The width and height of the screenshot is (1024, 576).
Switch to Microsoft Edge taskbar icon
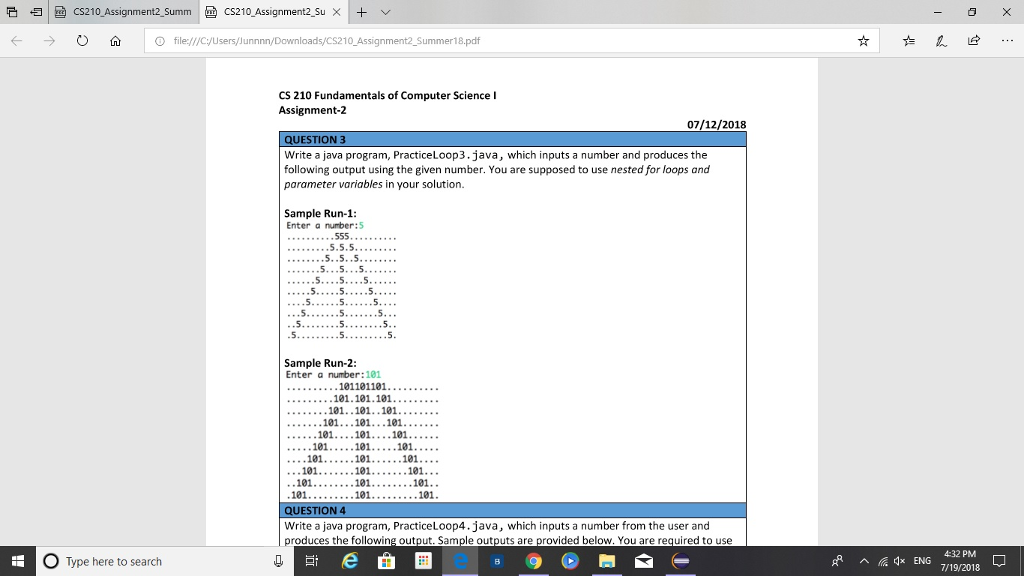460,561
